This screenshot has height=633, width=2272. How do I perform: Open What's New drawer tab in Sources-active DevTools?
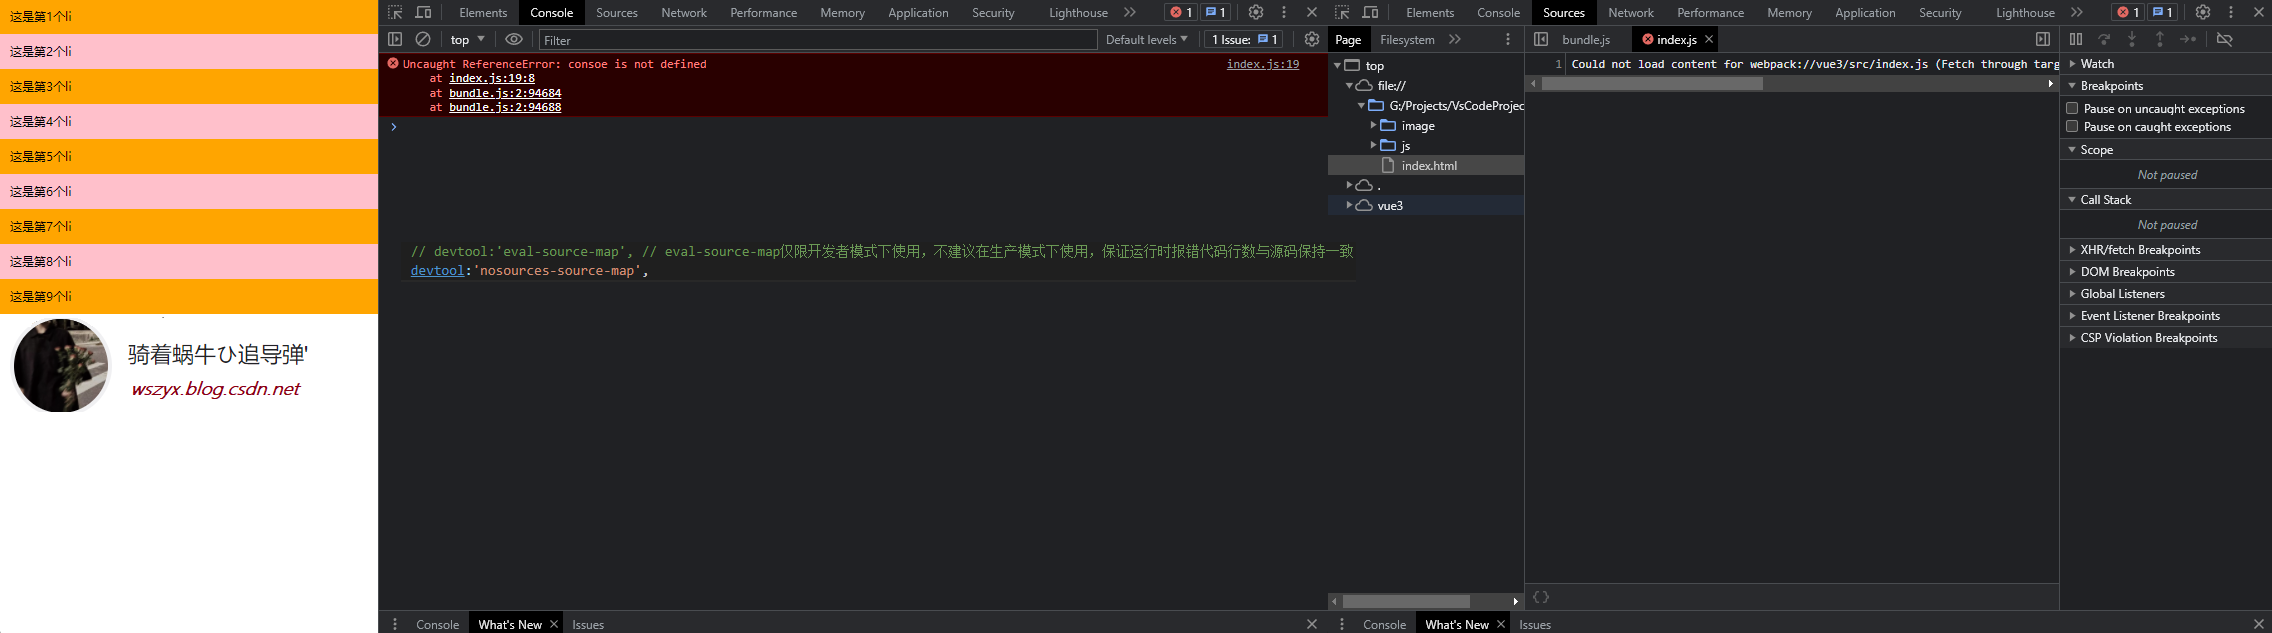[x=1457, y=624]
